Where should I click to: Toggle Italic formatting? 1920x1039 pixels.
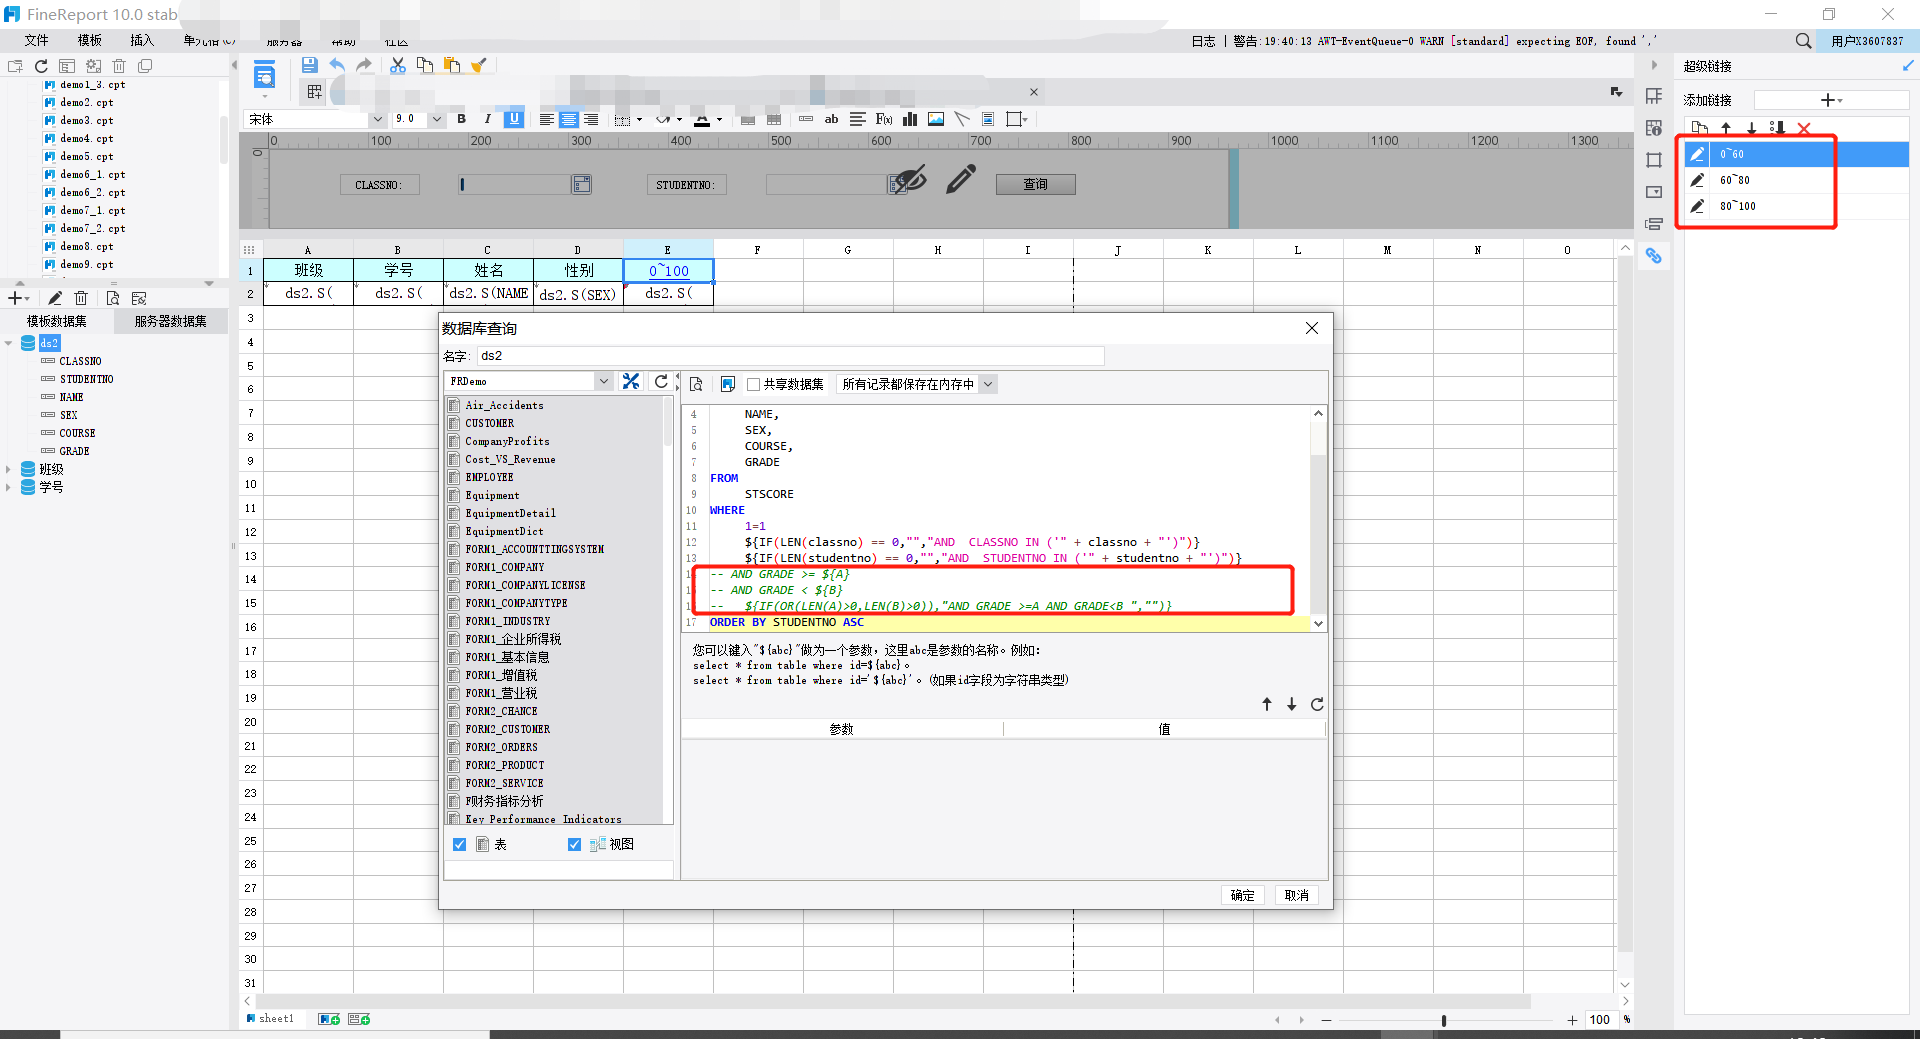[x=488, y=119]
